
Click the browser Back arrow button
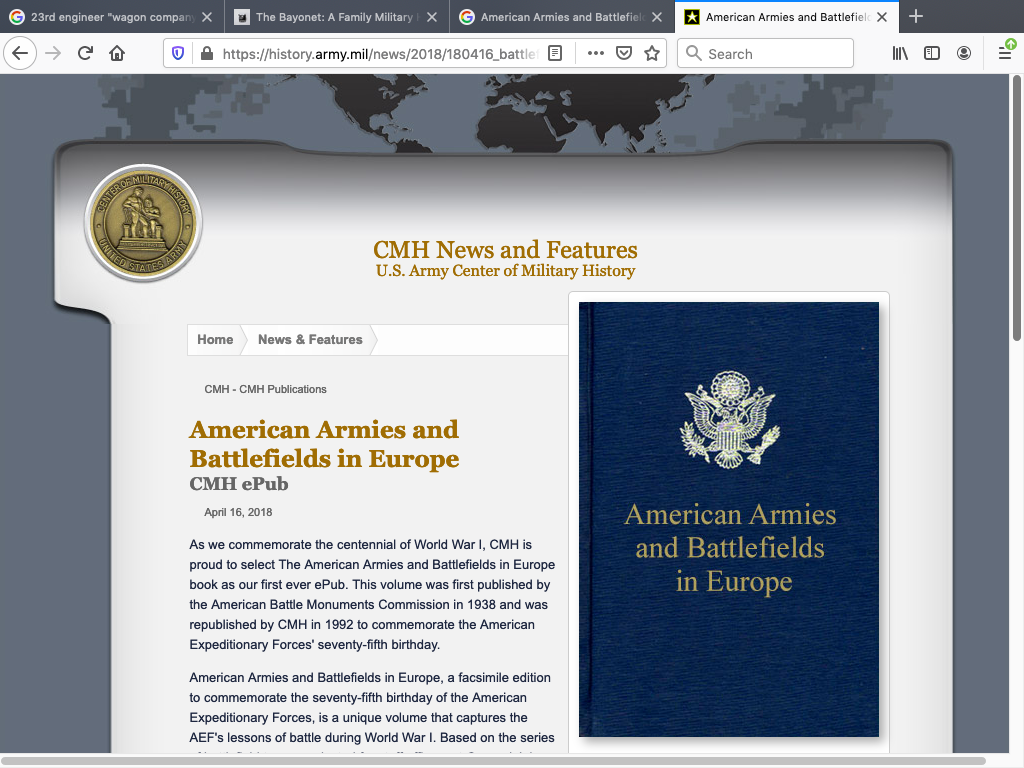coord(20,54)
